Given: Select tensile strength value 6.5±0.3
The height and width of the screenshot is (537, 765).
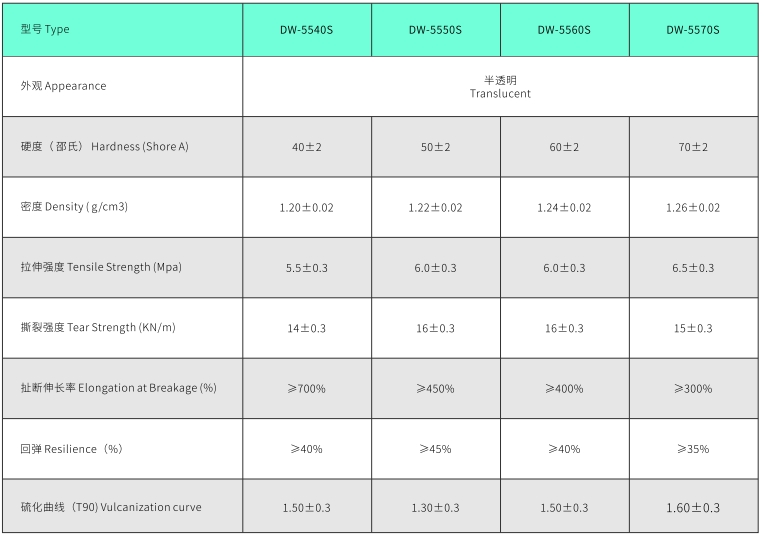Looking at the screenshot, I should [693, 268].
